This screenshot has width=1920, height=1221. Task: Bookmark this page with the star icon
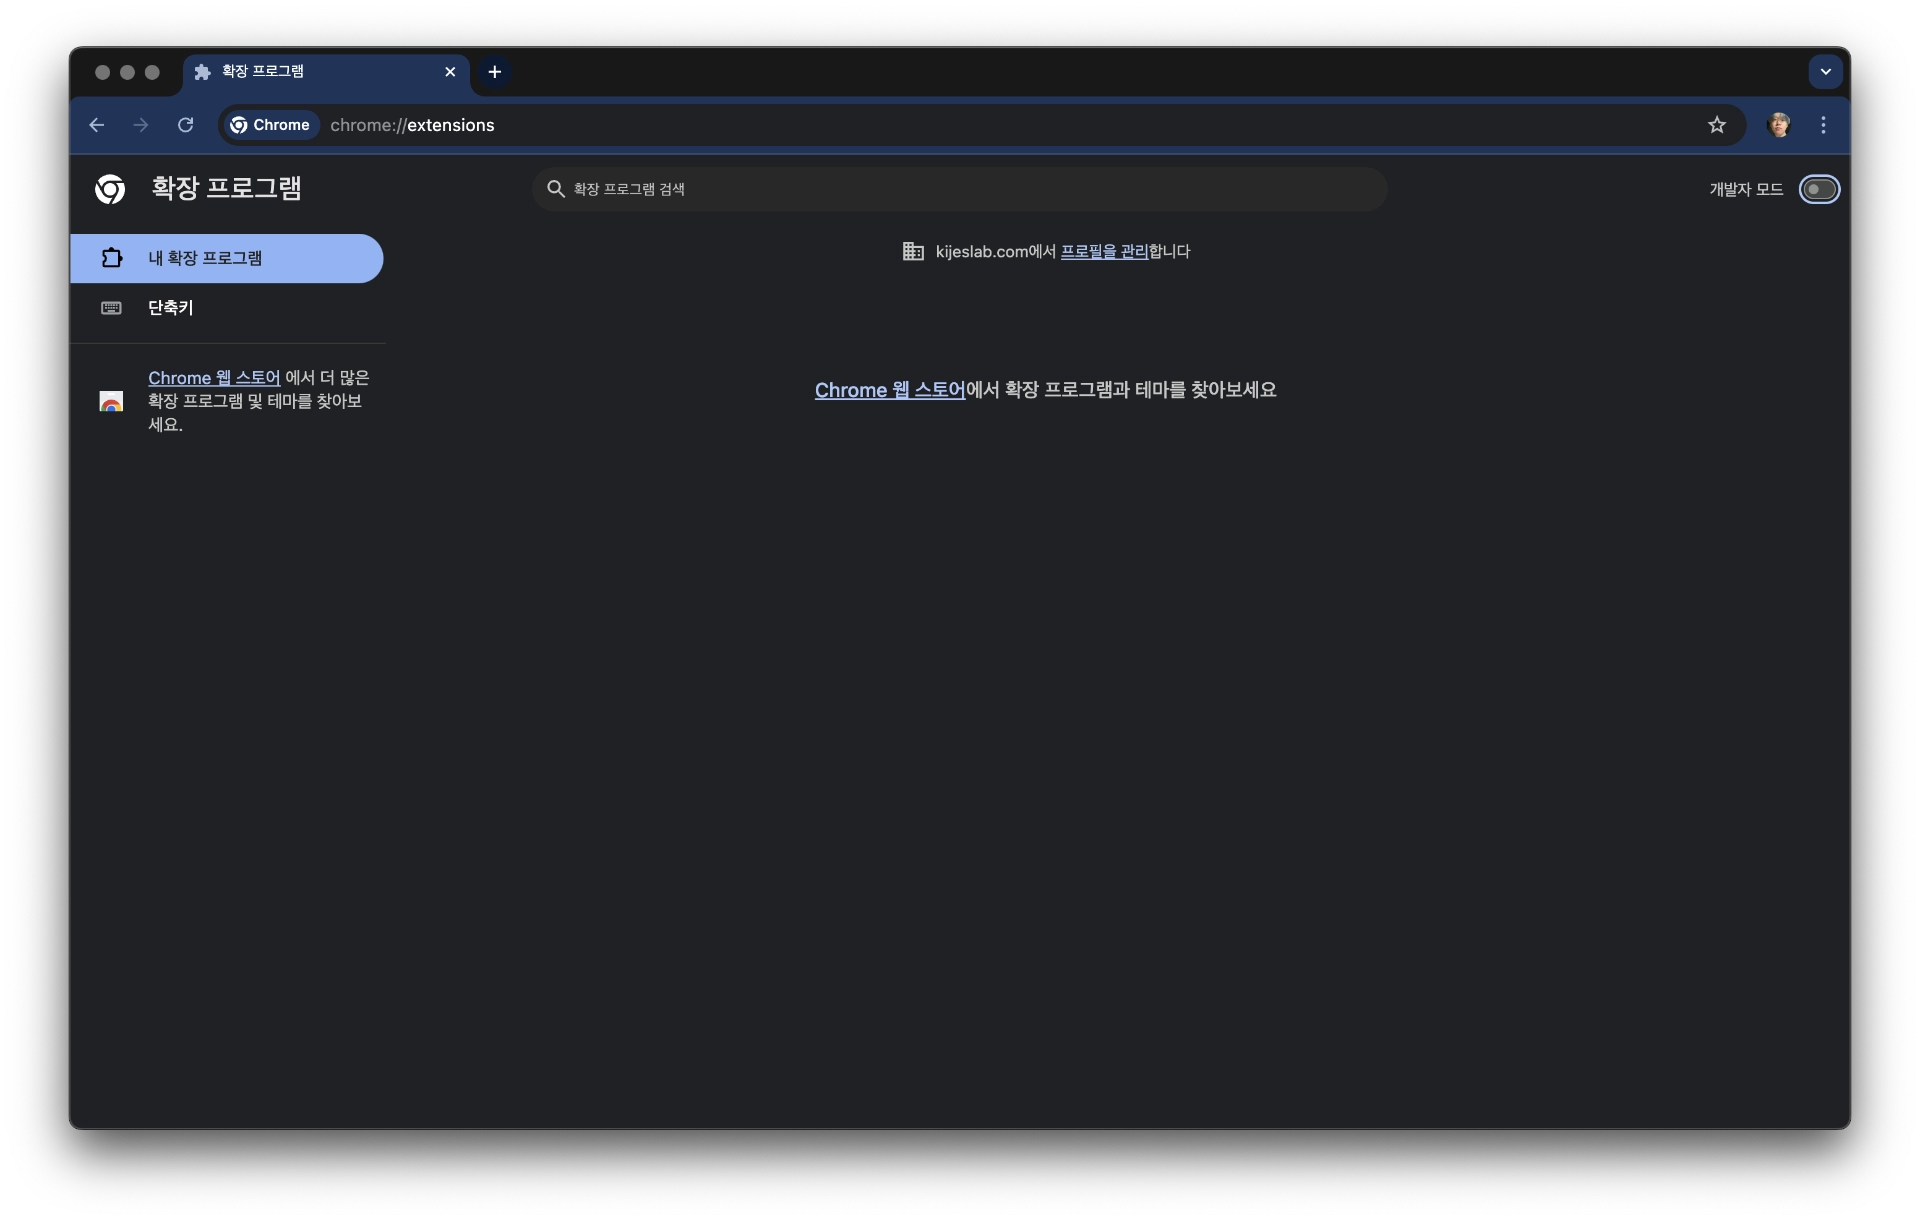click(1718, 125)
